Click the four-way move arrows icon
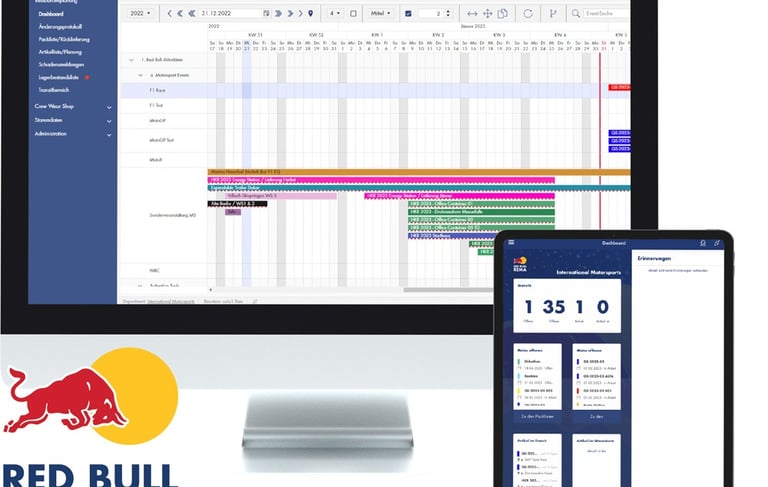This screenshot has width=768, height=487. [x=488, y=14]
